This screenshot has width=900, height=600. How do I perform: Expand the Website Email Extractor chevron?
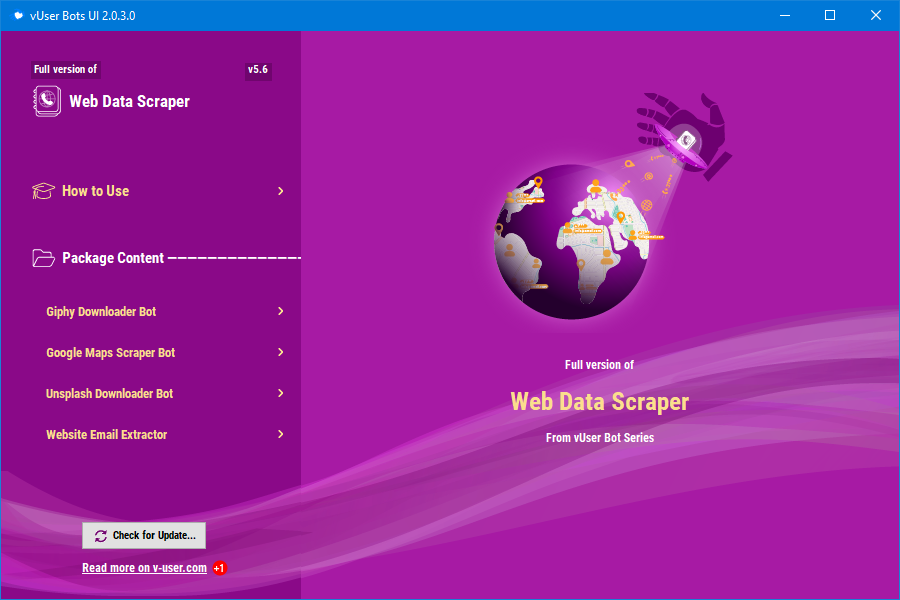(x=281, y=434)
